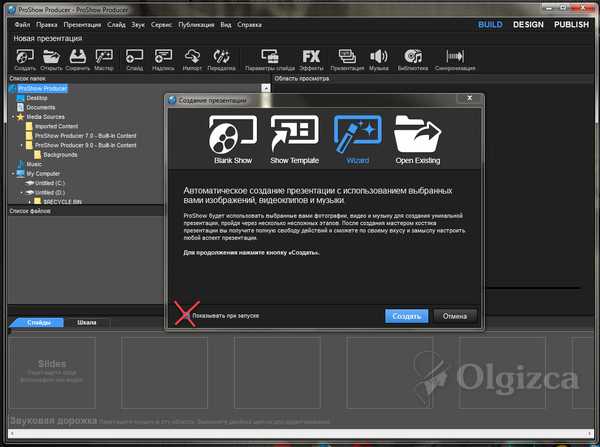
Task: Select the Music folder in tree
Action: tap(34, 164)
